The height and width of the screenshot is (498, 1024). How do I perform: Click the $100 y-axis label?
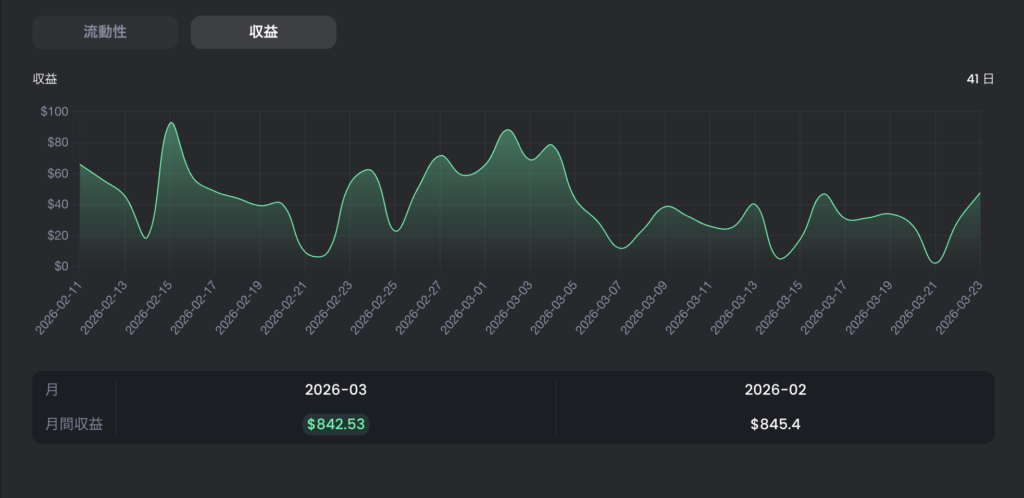[x=54, y=112]
